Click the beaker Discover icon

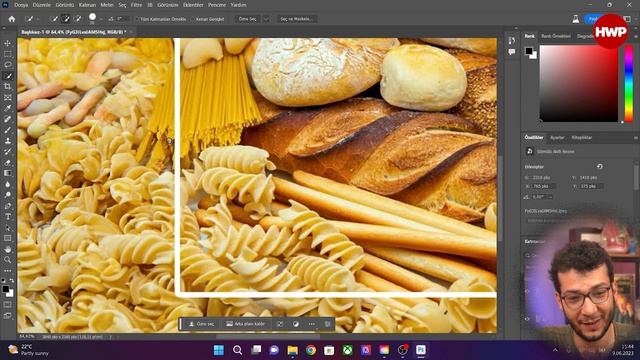pyautogui.click(x=576, y=19)
